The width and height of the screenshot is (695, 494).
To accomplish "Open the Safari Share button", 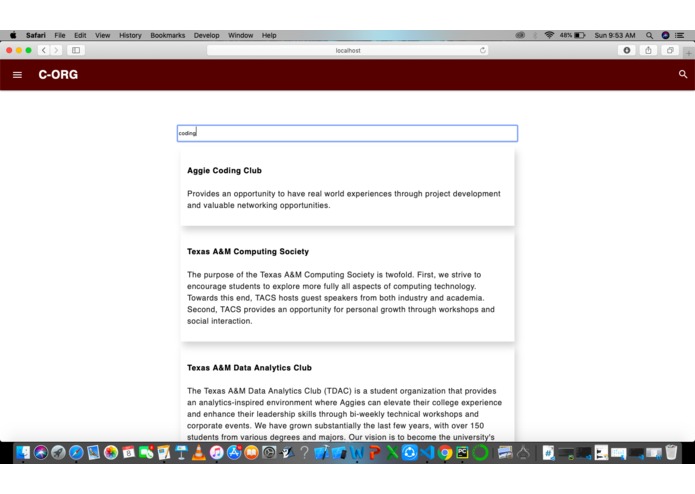I will coord(648,51).
